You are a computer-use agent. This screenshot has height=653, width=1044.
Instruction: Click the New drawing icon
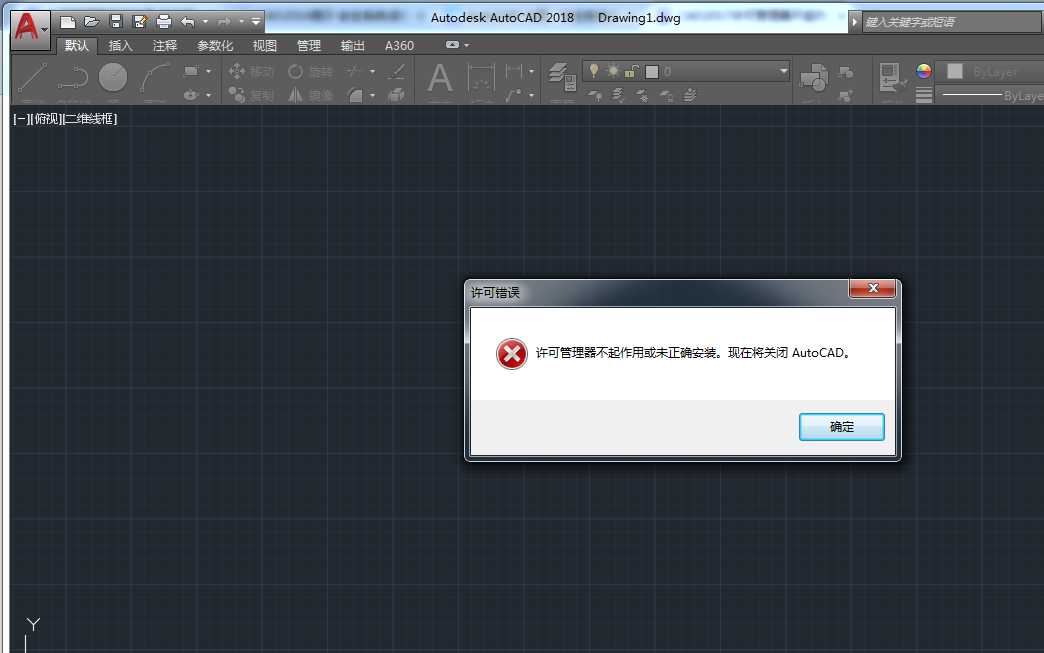67,22
